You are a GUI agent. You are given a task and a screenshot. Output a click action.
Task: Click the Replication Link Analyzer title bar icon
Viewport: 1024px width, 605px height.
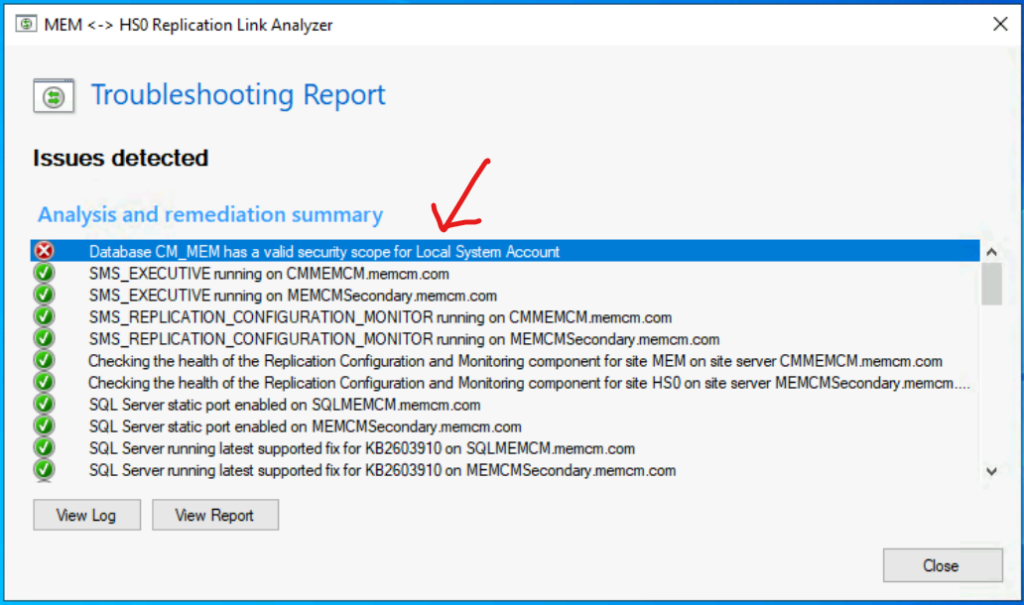pos(26,24)
